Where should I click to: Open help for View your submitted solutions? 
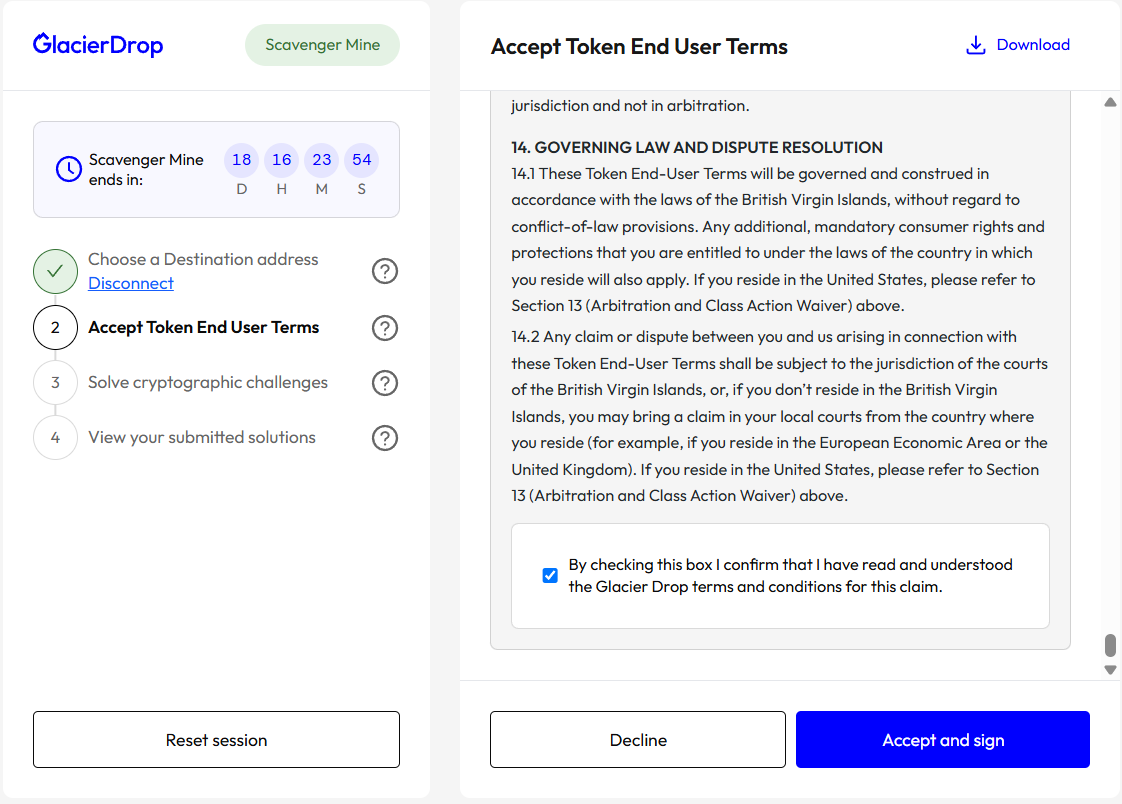tap(384, 438)
